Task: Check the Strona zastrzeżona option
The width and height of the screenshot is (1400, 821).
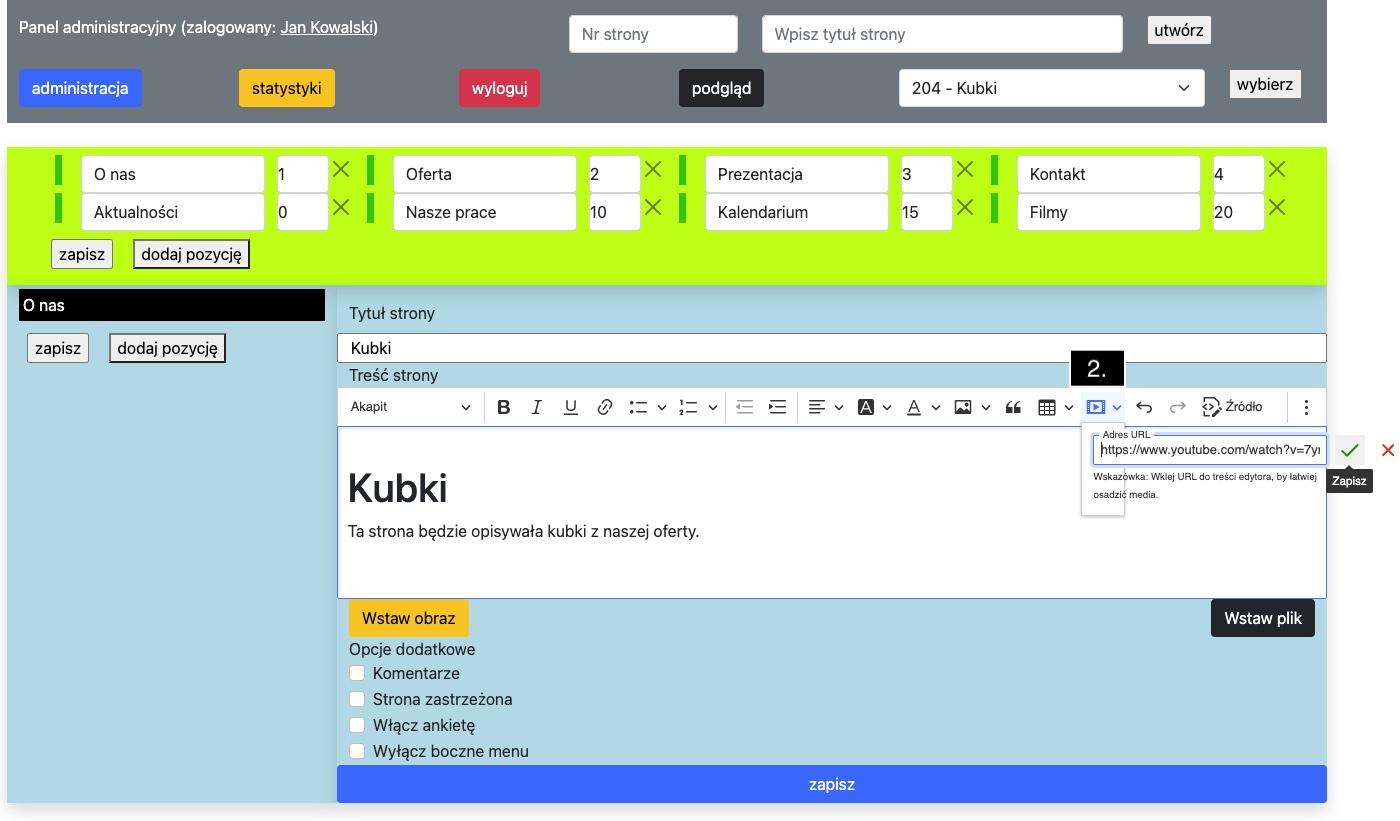Action: (x=357, y=699)
